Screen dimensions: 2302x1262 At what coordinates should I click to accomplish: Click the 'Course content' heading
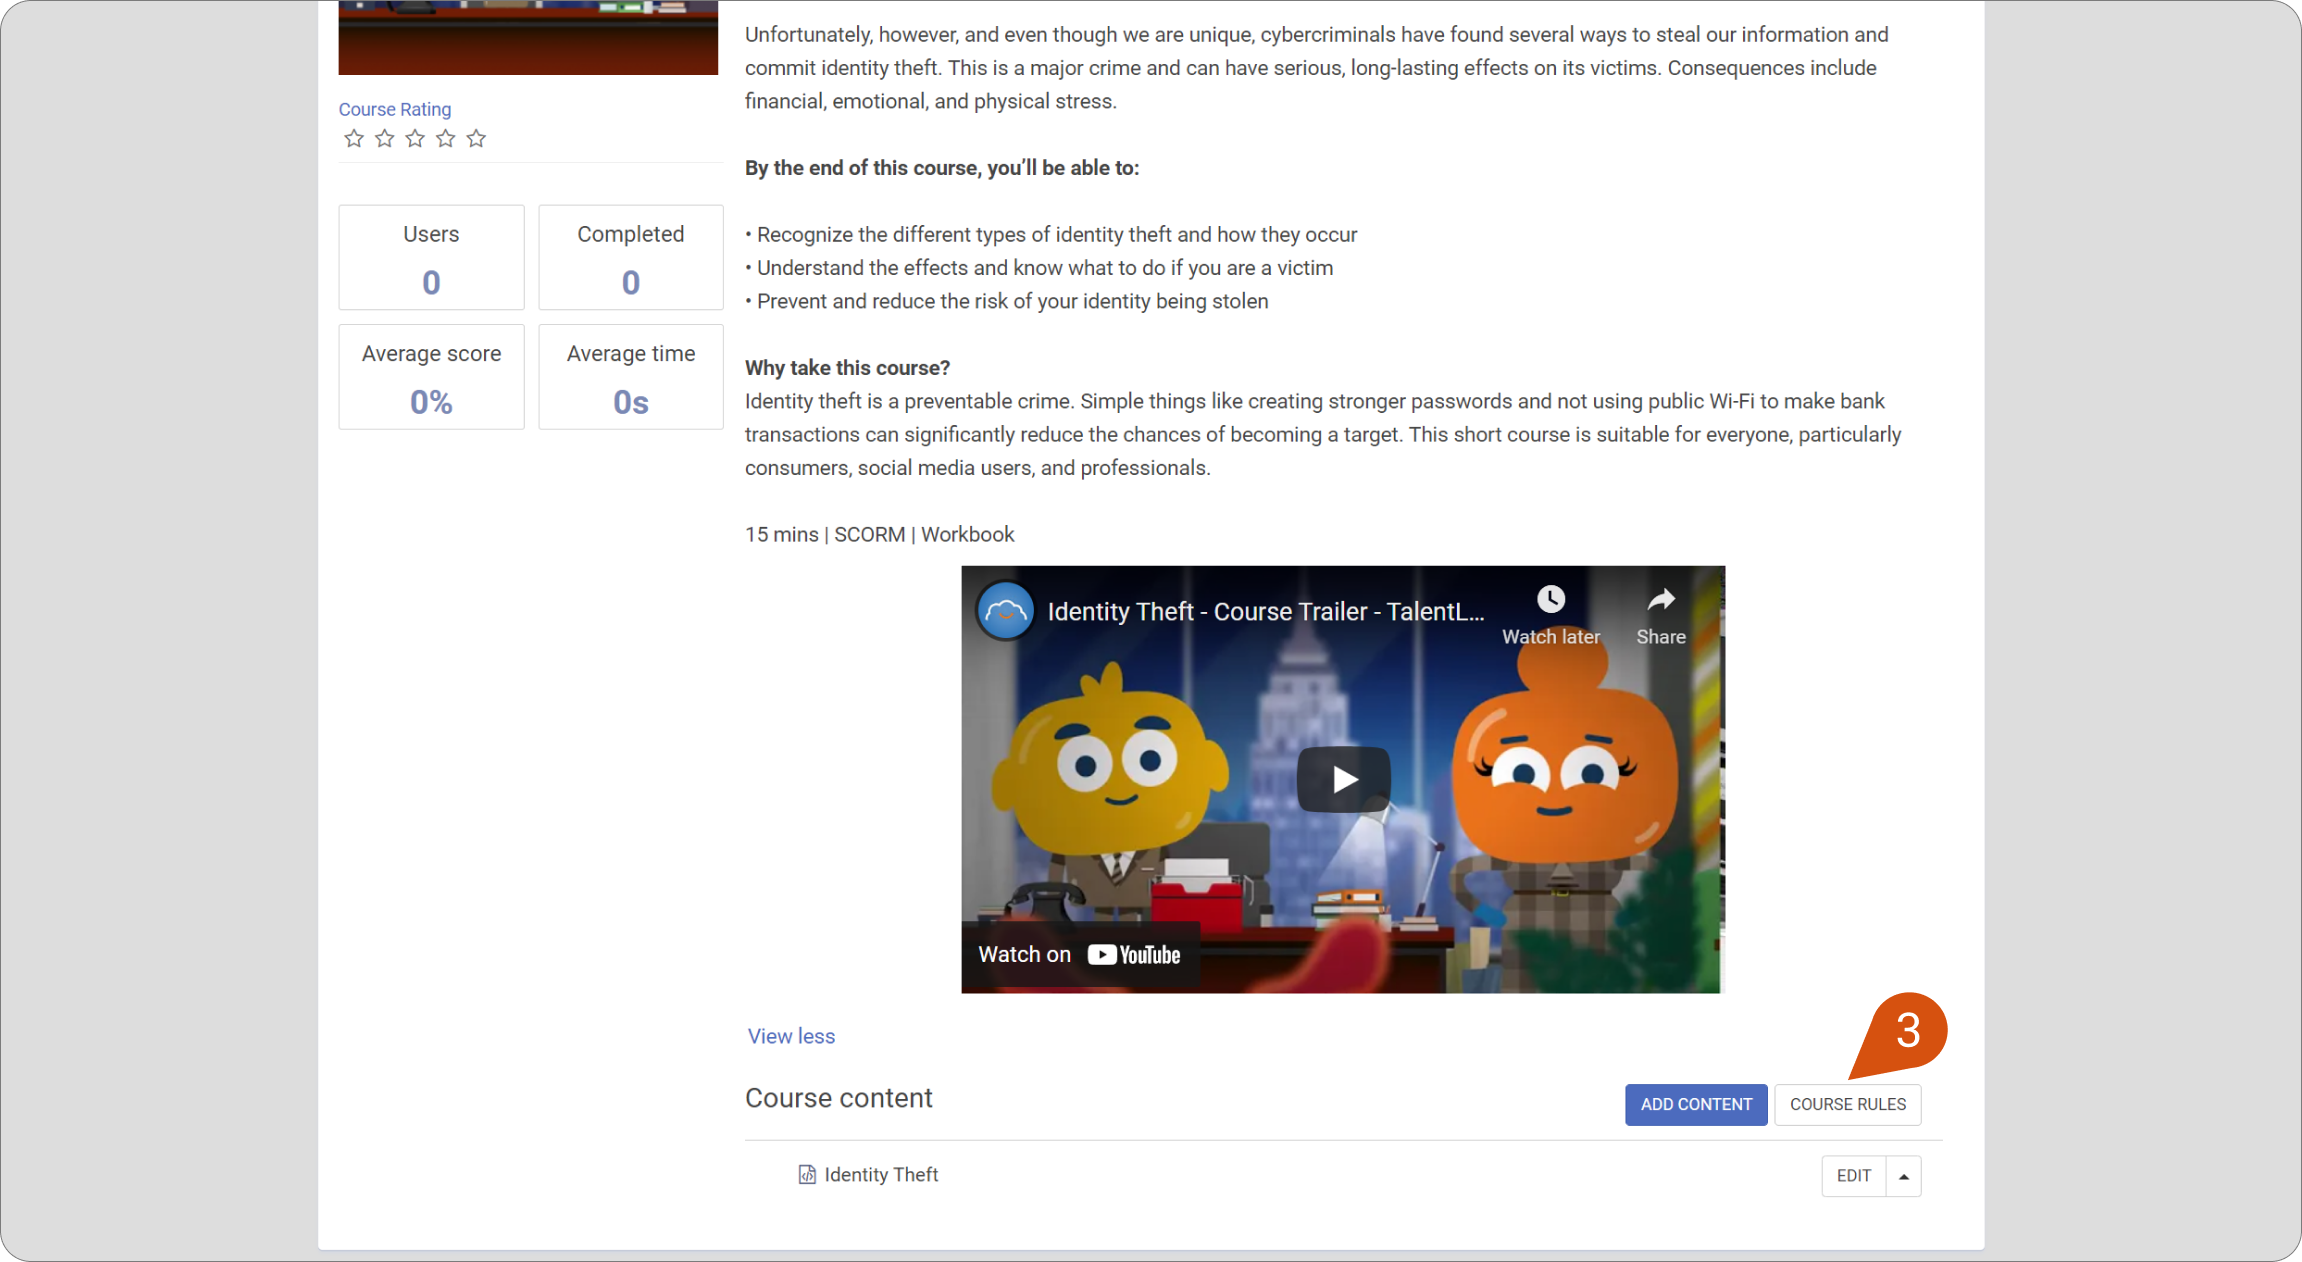point(839,1099)
